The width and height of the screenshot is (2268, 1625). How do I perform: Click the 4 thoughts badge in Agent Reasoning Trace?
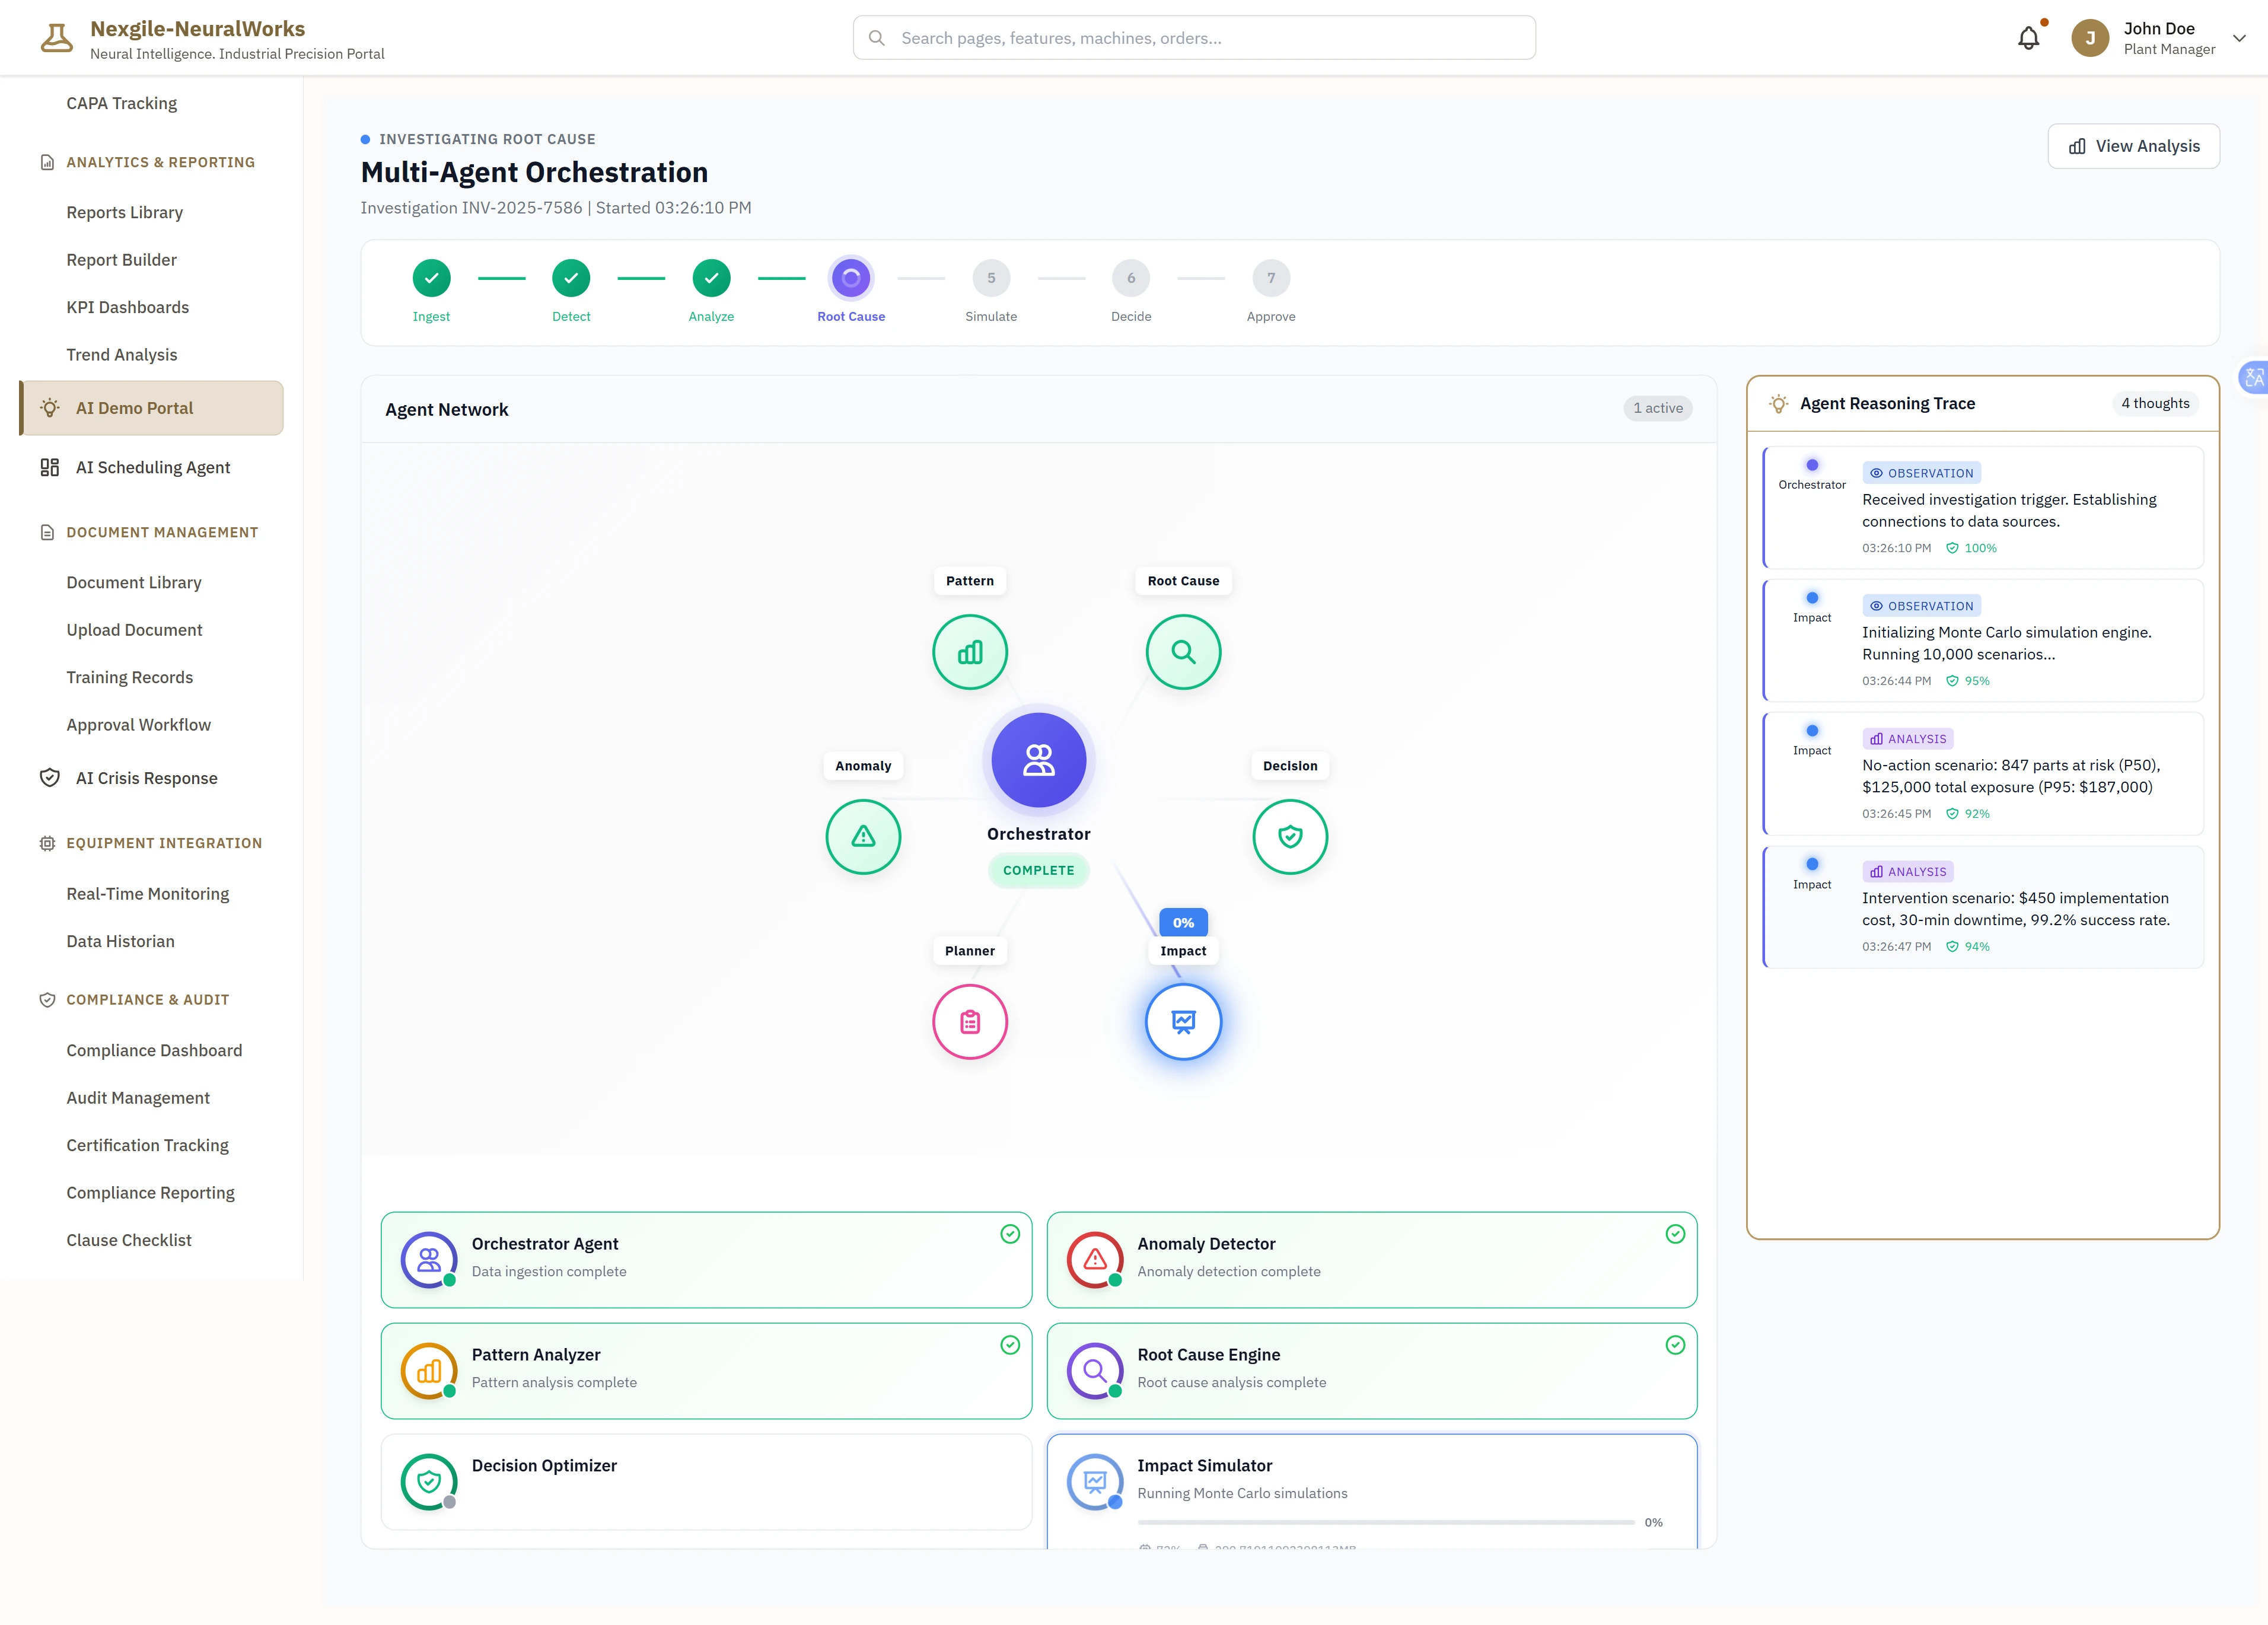(2155, 403)
